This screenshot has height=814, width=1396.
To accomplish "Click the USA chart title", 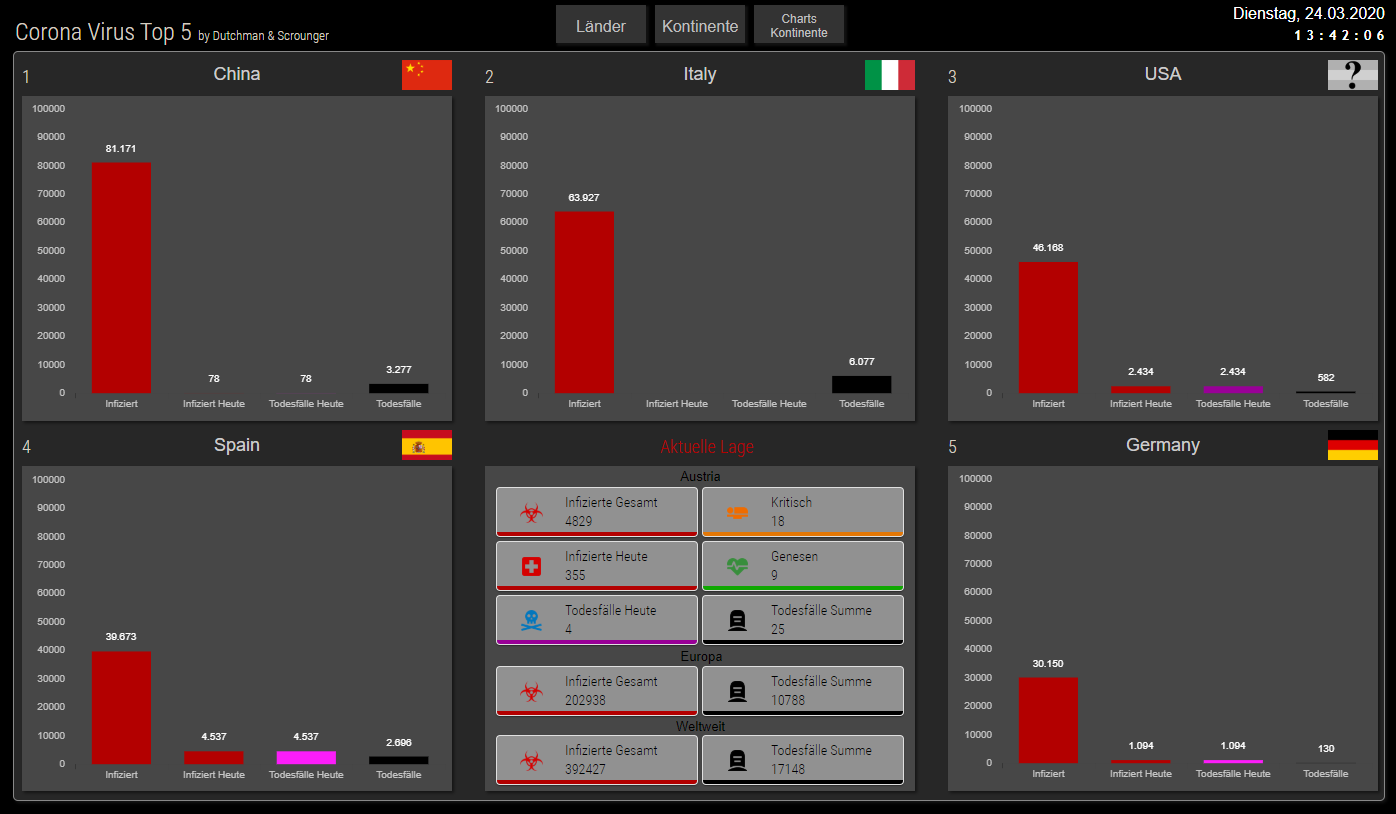I will tap(1163, 74).
